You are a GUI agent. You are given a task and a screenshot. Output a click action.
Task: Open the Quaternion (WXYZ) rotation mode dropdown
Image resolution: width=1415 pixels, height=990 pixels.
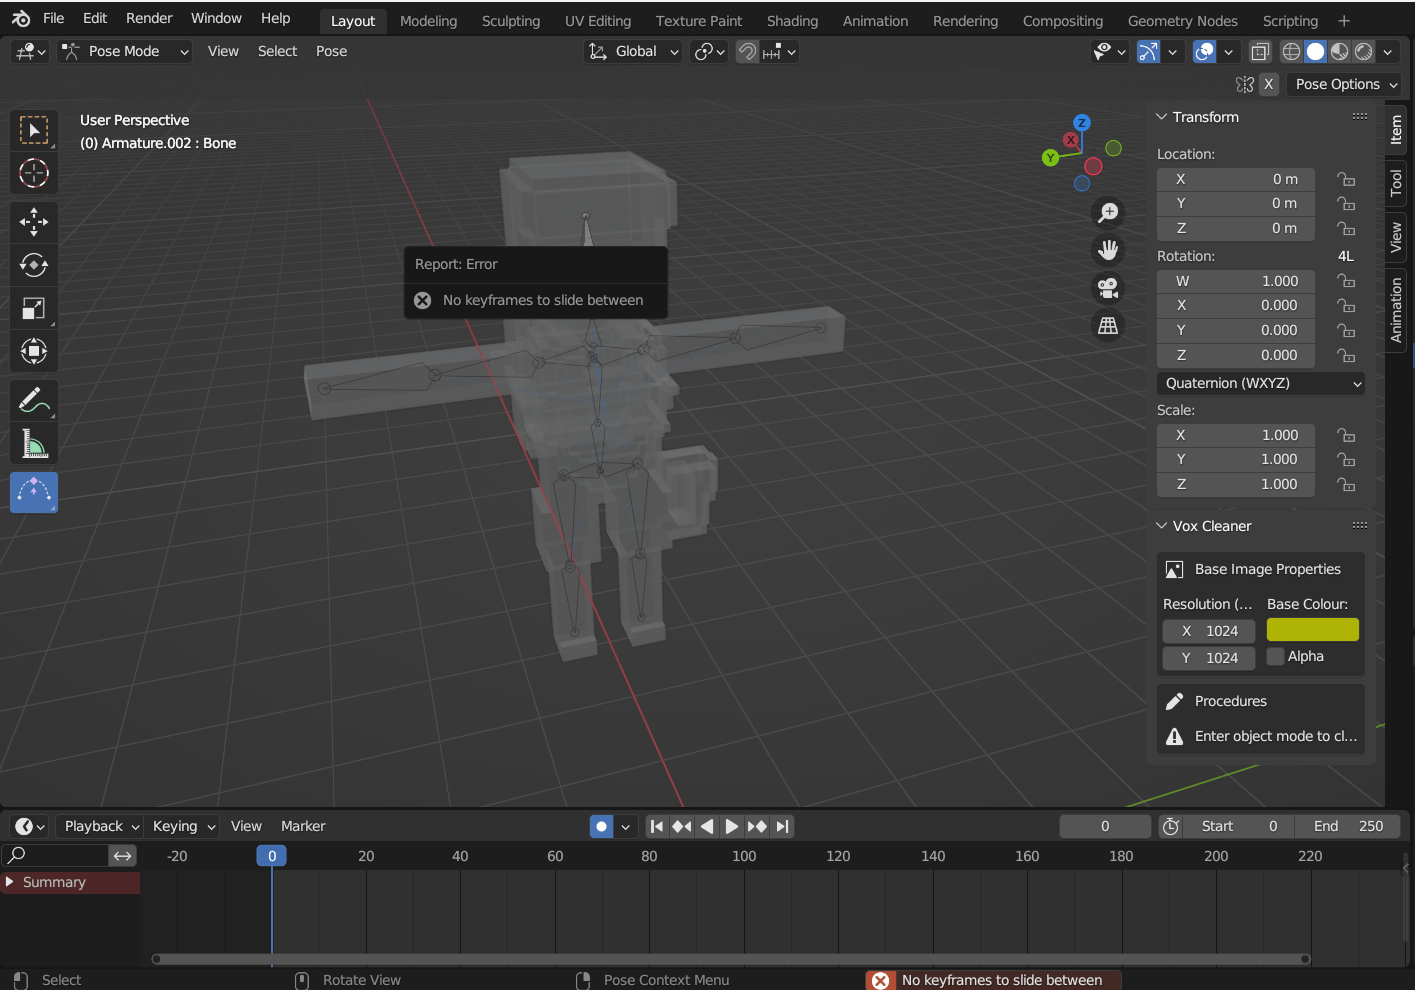pyautogui.click(x=1260, y=383)
